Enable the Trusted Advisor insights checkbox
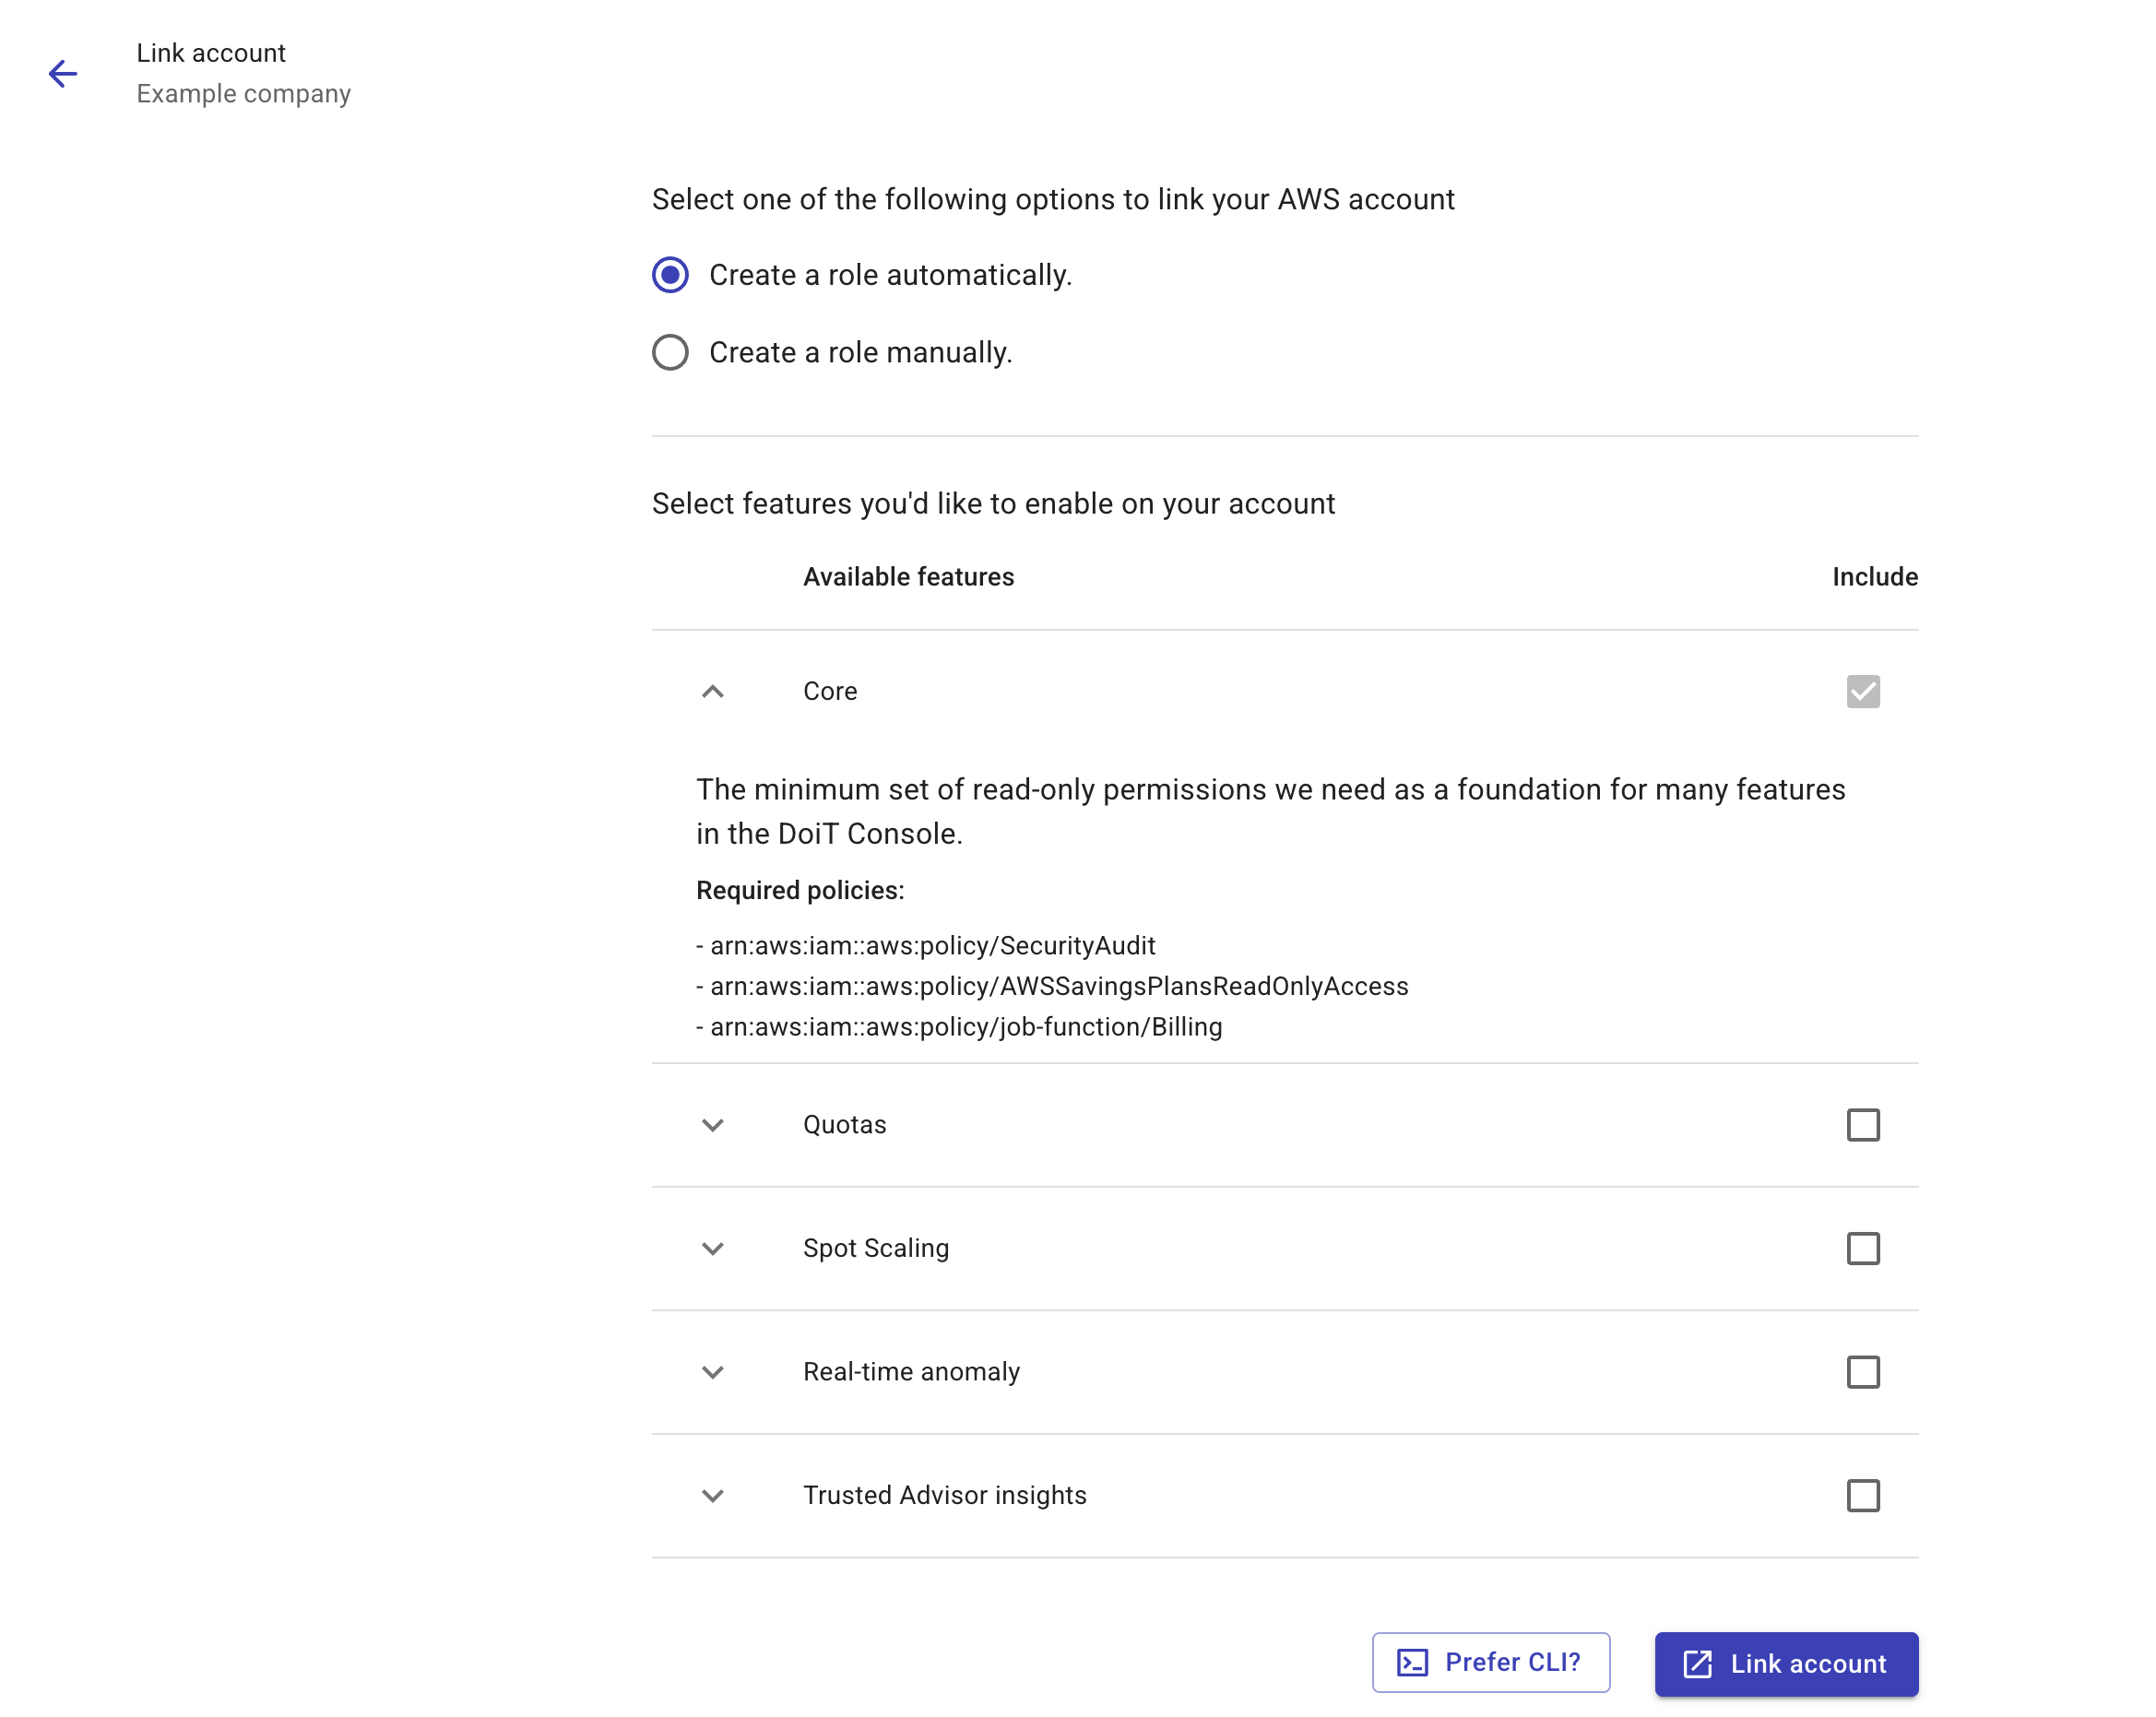This screenshot has height=1717, width=2156. click(1864, 1497)
